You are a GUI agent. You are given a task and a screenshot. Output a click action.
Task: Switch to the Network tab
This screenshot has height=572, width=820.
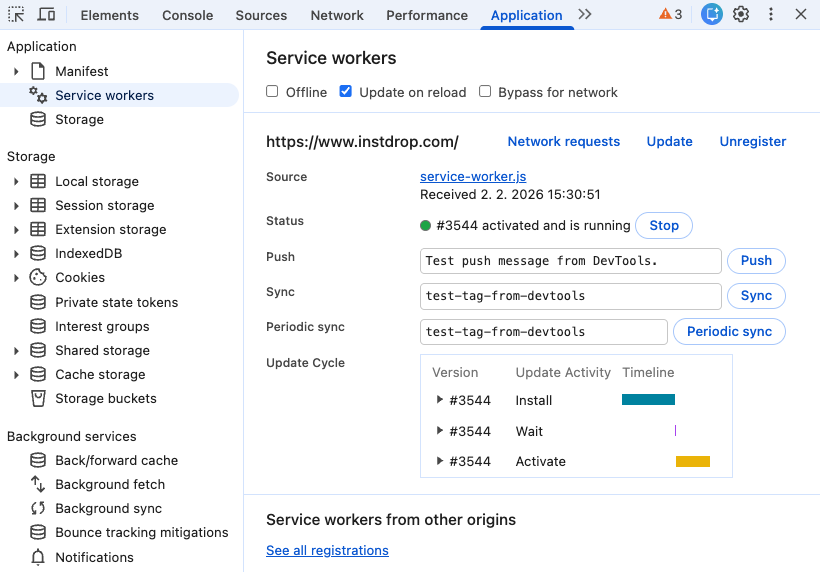[337, 15]
